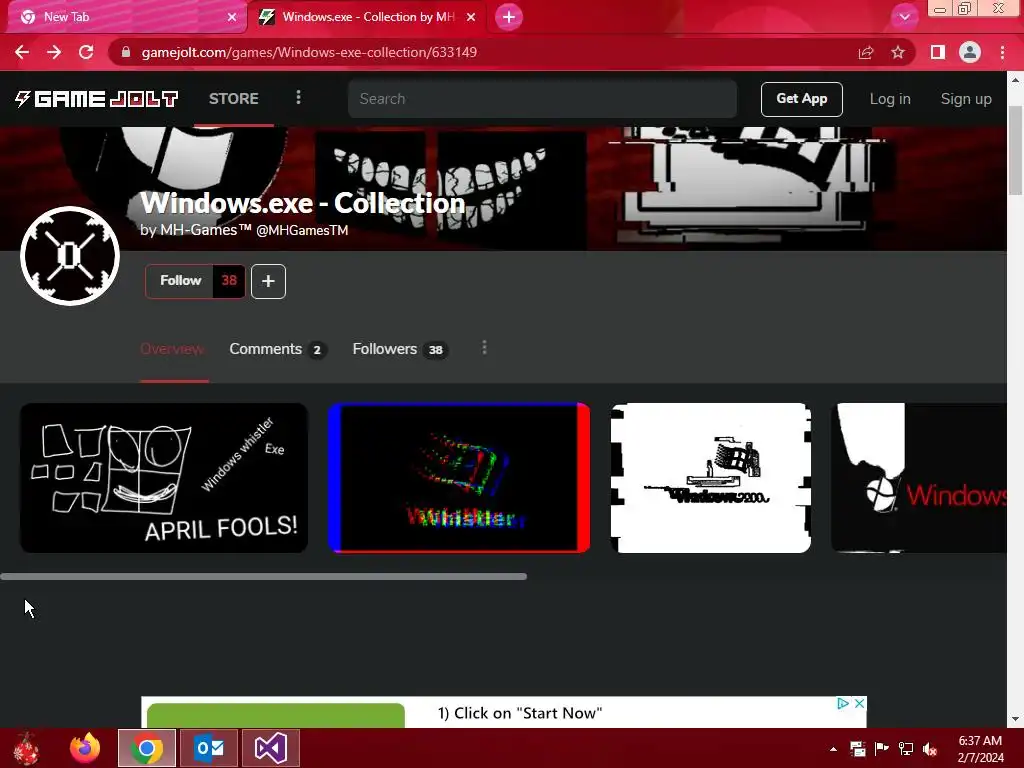Click the Action Center flag icon
1024x768 pixels.
882,748
